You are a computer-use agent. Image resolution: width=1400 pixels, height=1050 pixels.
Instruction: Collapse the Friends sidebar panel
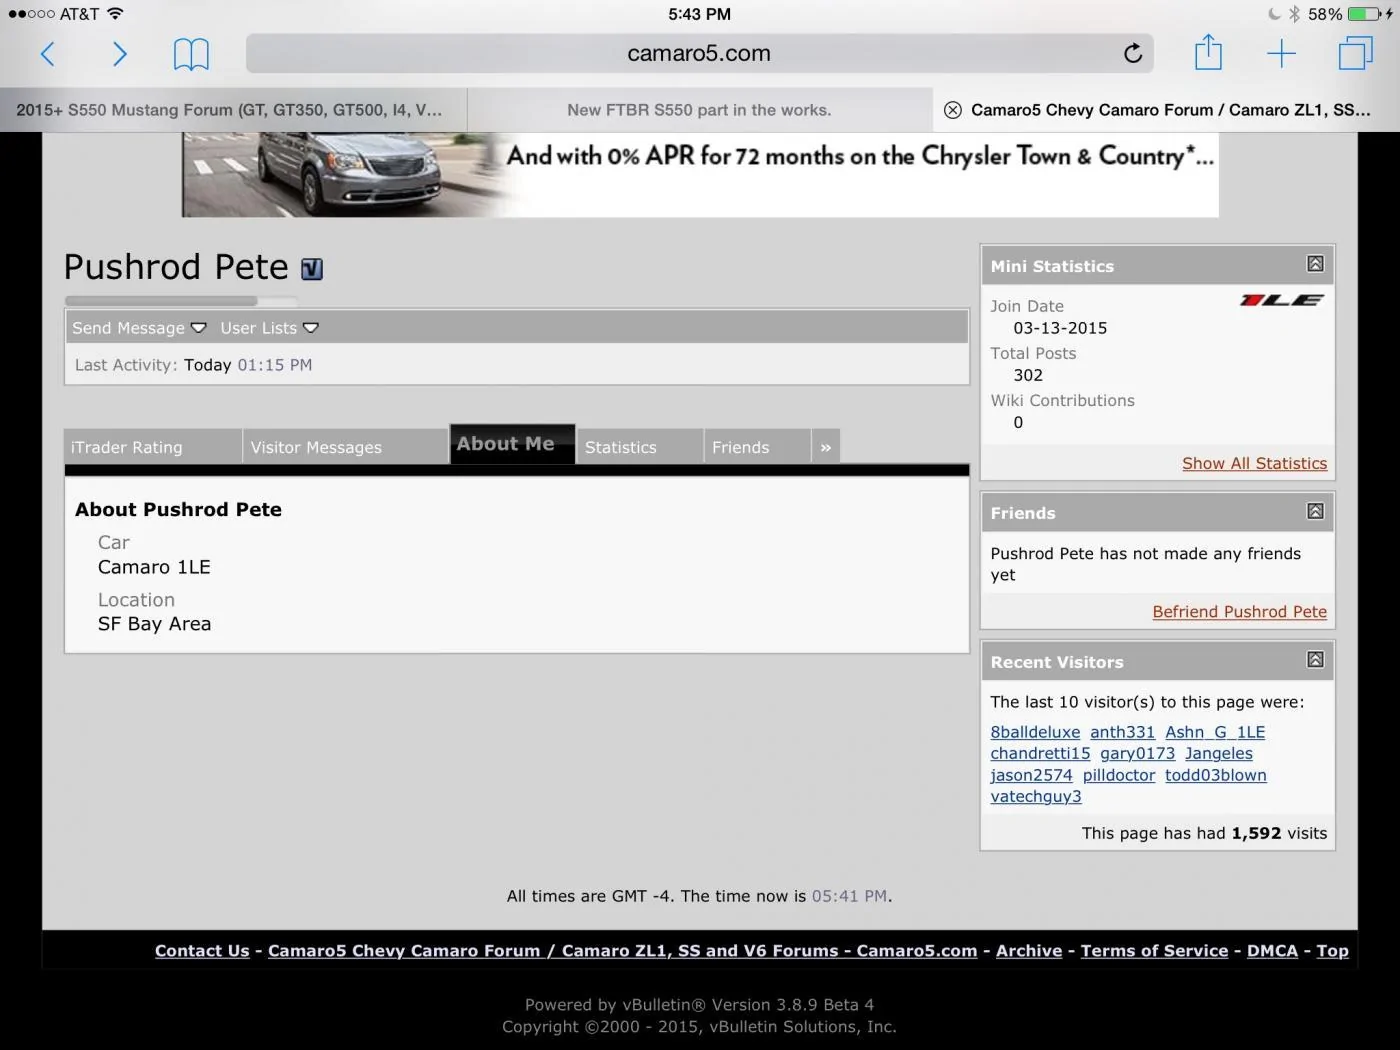point(1315,511)
